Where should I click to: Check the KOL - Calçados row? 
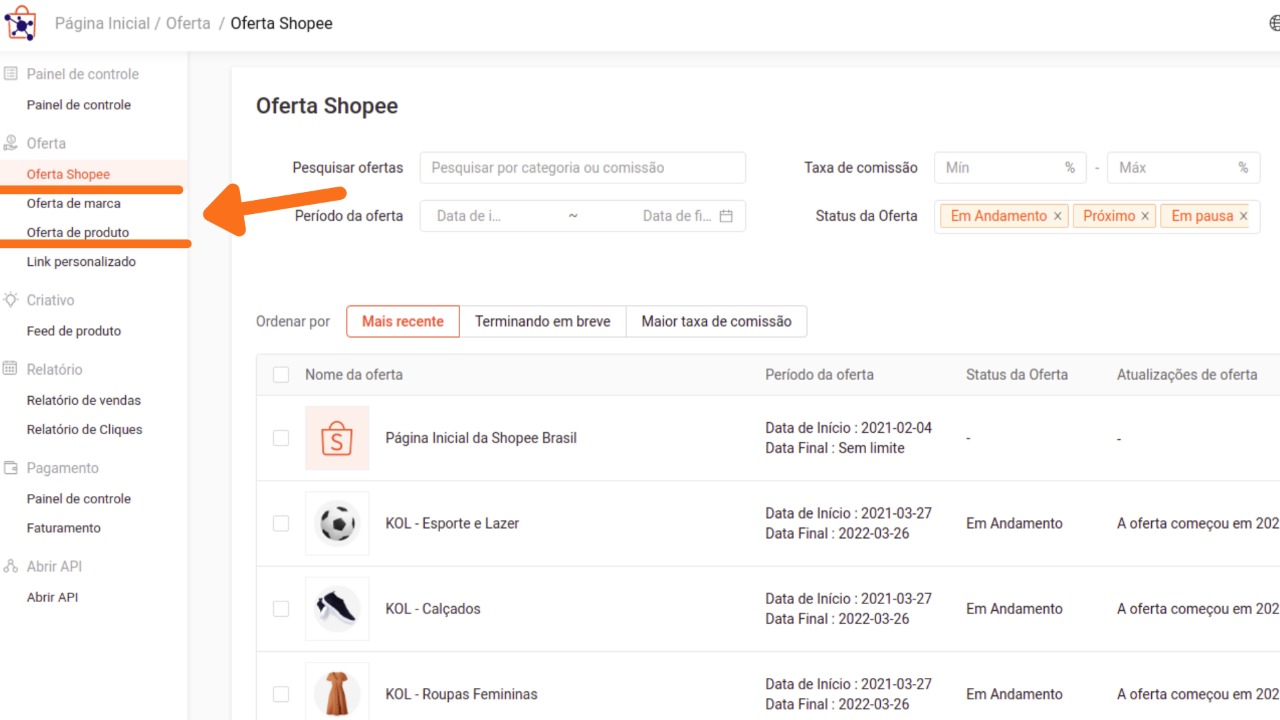click(x=281, y=609)
